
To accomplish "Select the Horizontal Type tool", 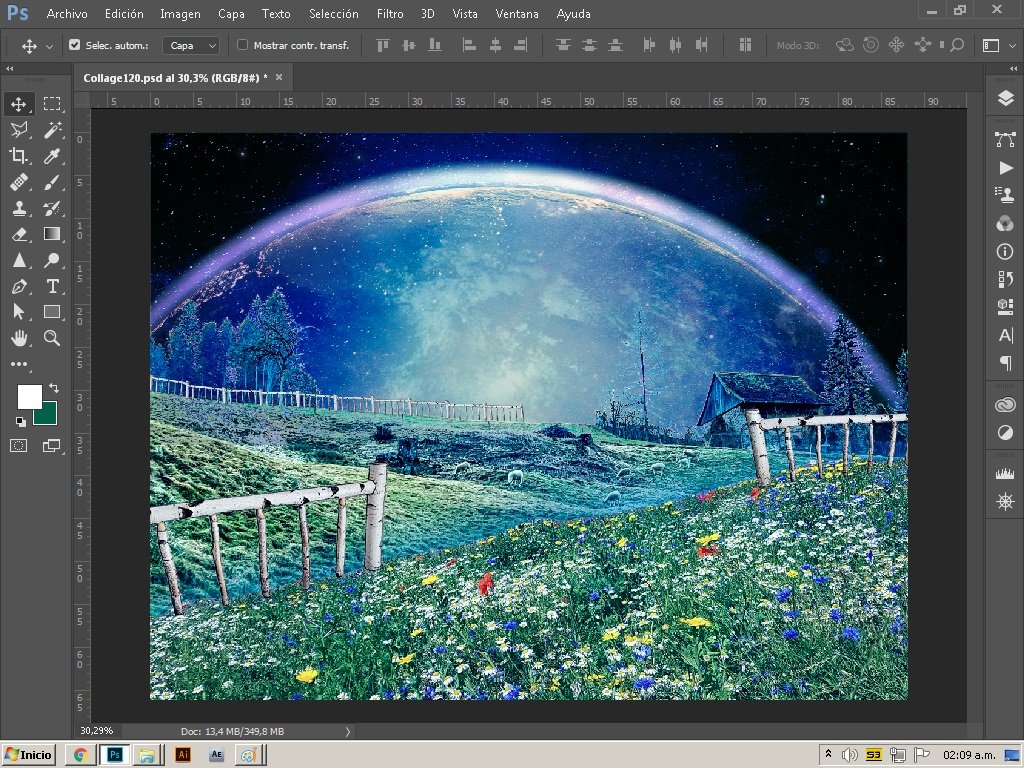I will [52, 286].
